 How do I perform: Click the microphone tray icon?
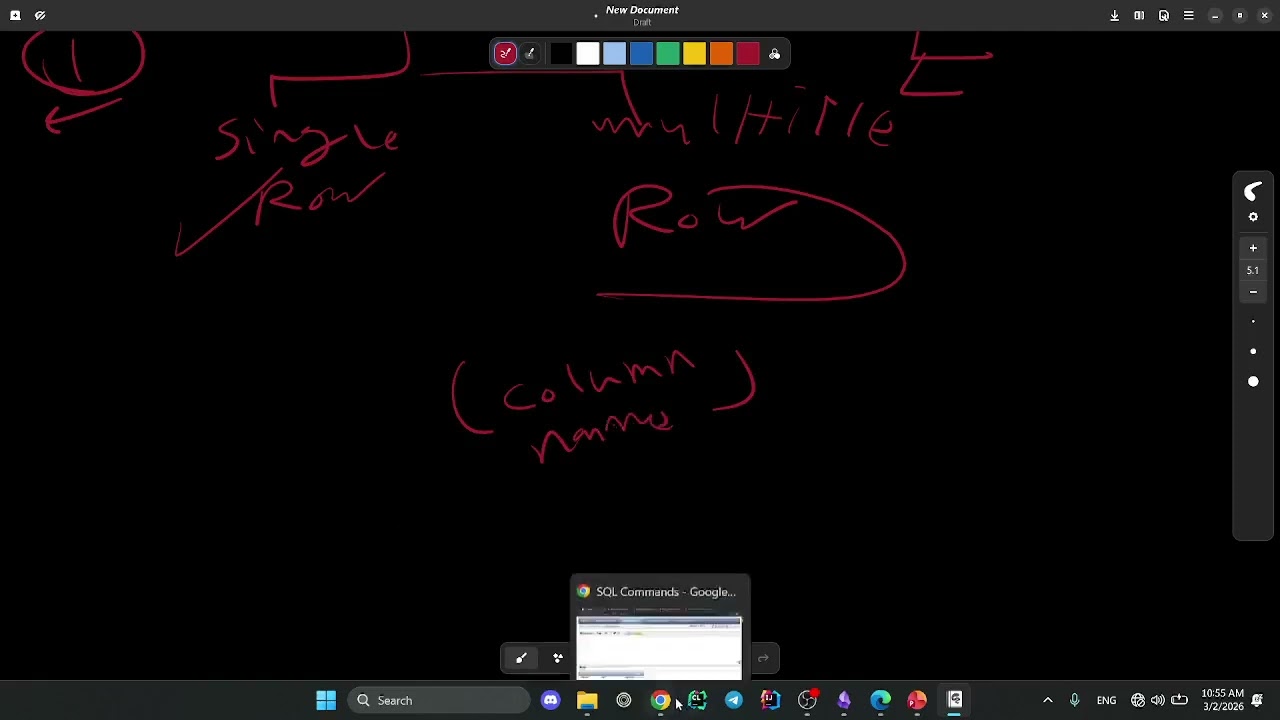[1074, 700]
